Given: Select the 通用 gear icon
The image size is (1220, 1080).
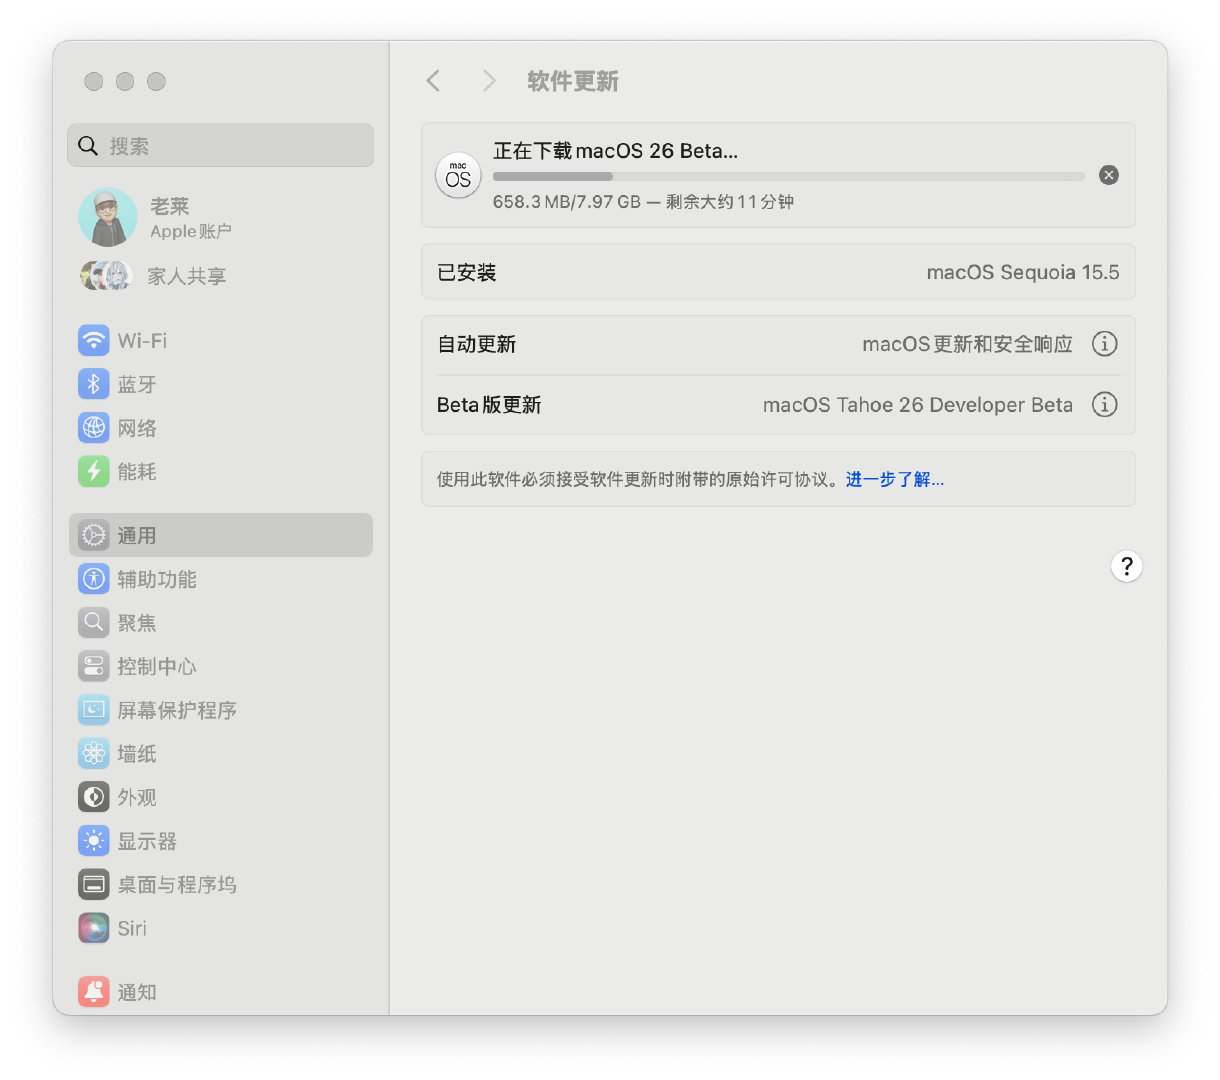Looking at the screenshot, I should (x=94, y=535).
